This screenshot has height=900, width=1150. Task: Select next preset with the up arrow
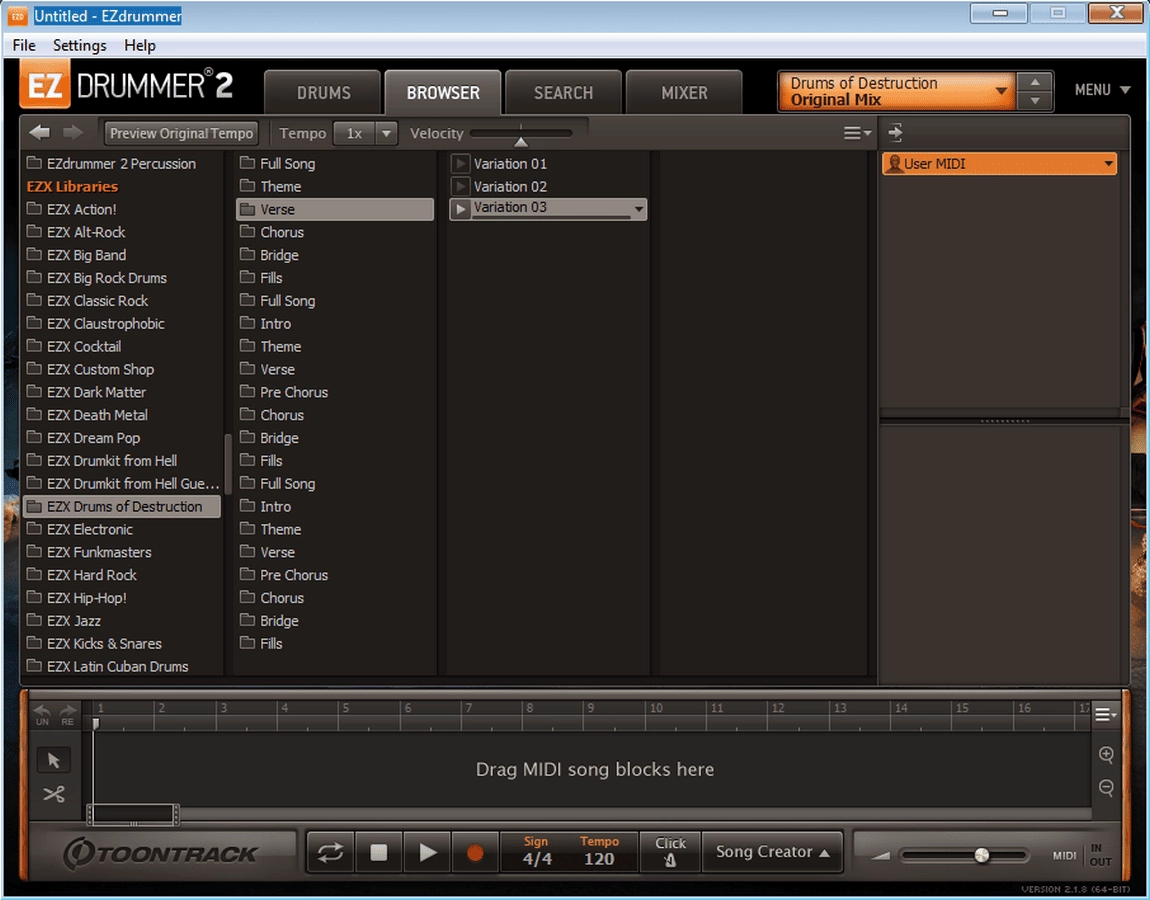[x=1035, y=82]
